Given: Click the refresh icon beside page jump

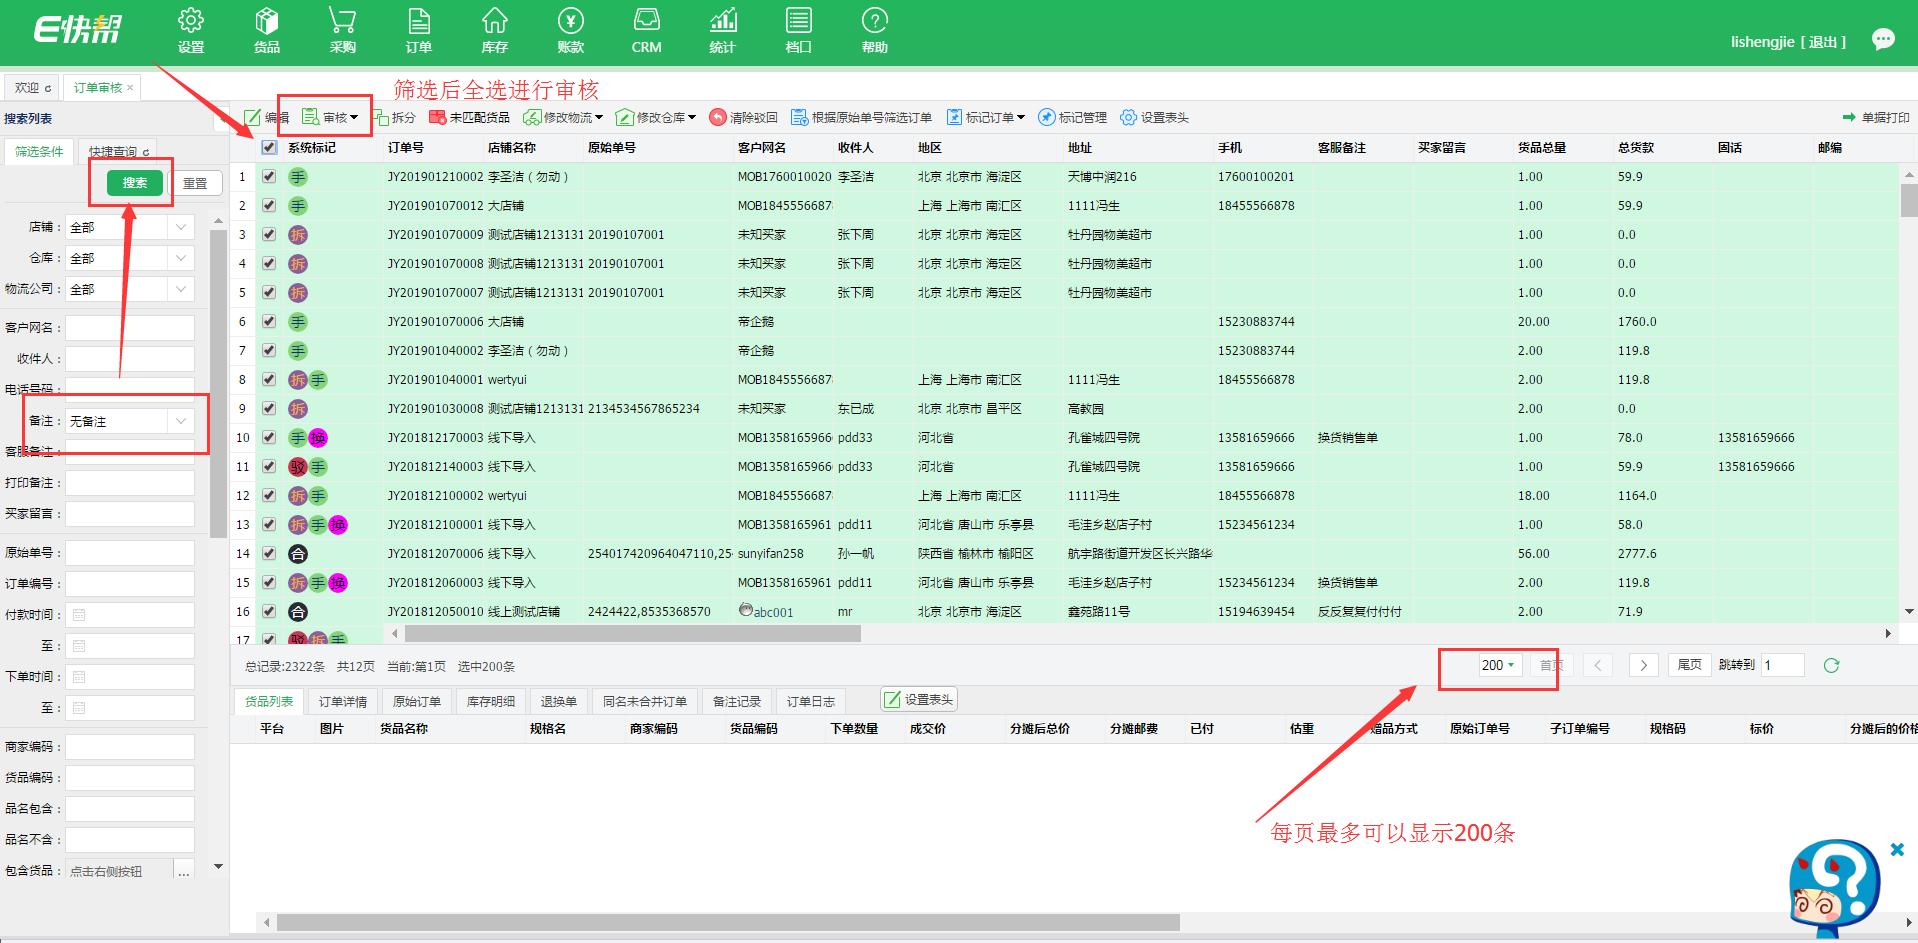Looking at the screenshot, I should pyautogui.click(x=1831, y=665).
